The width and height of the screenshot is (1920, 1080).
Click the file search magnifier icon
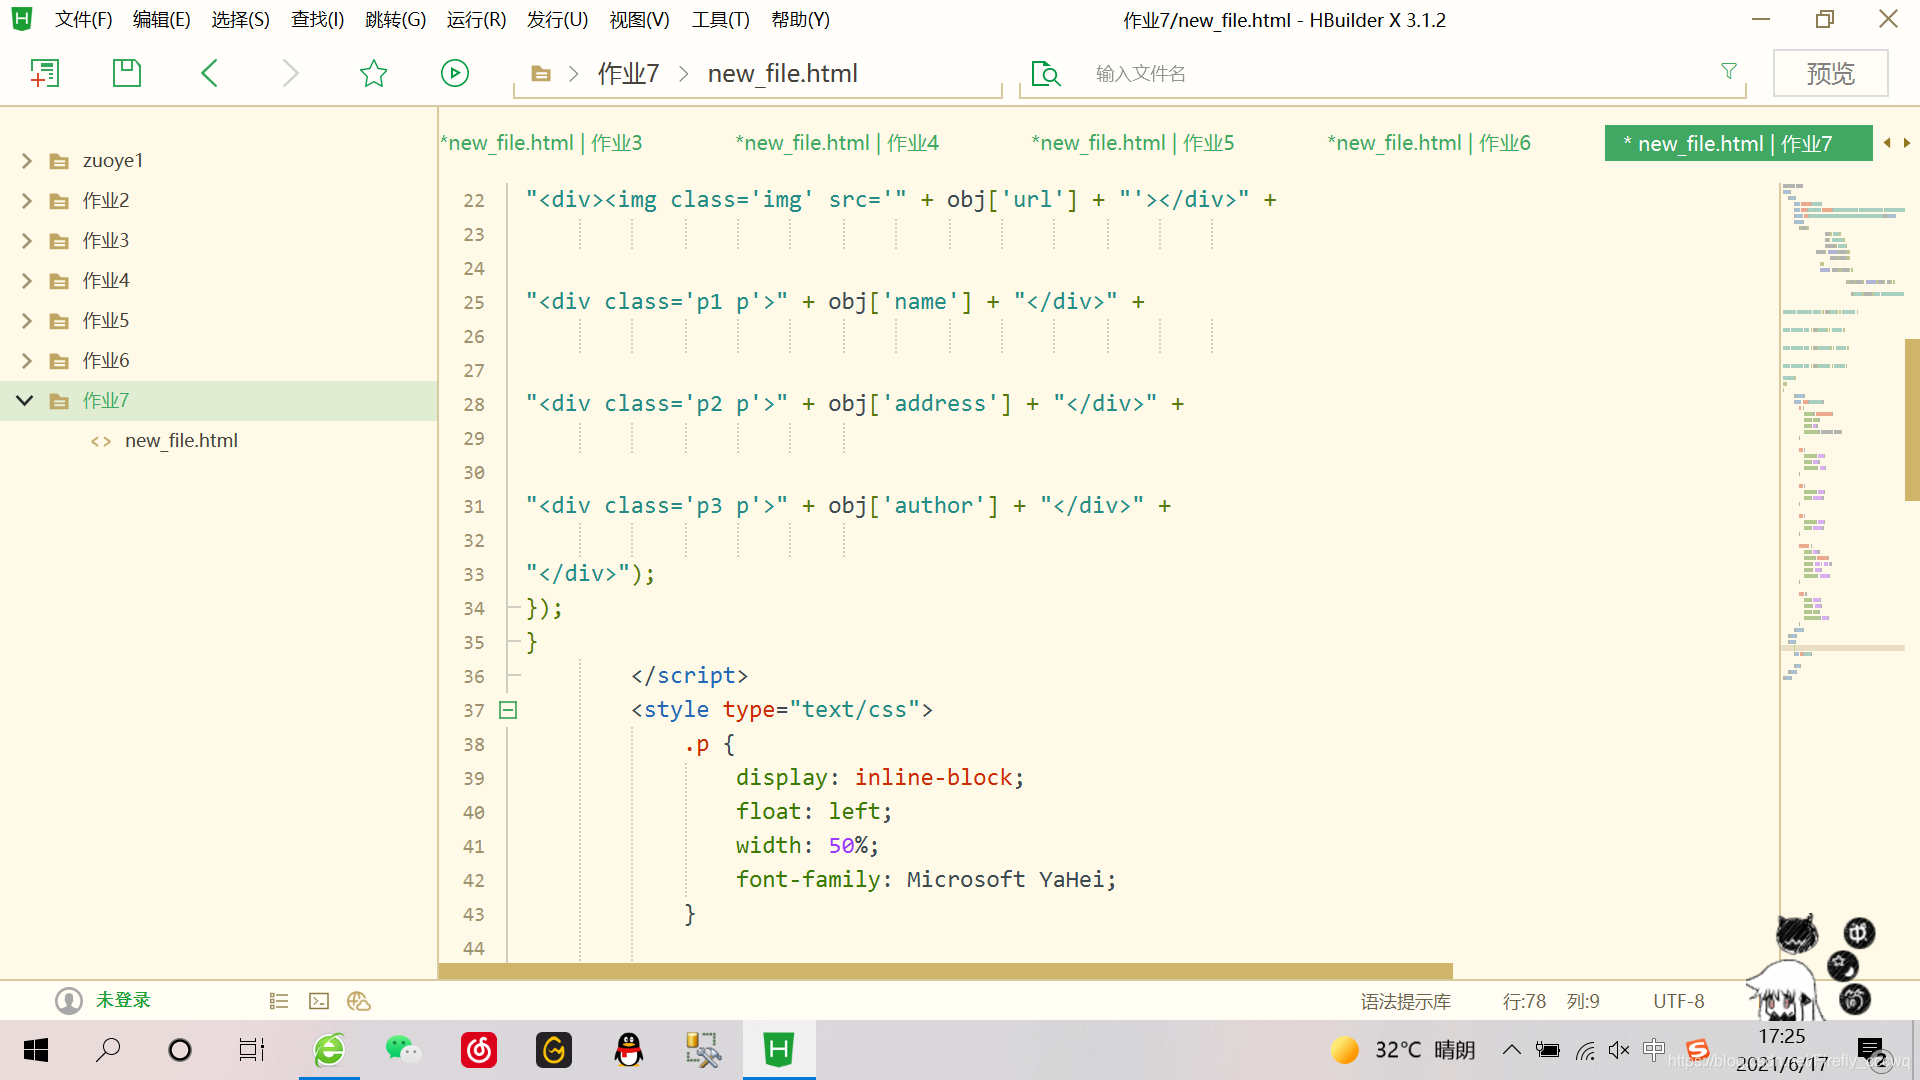[1045, 73]
